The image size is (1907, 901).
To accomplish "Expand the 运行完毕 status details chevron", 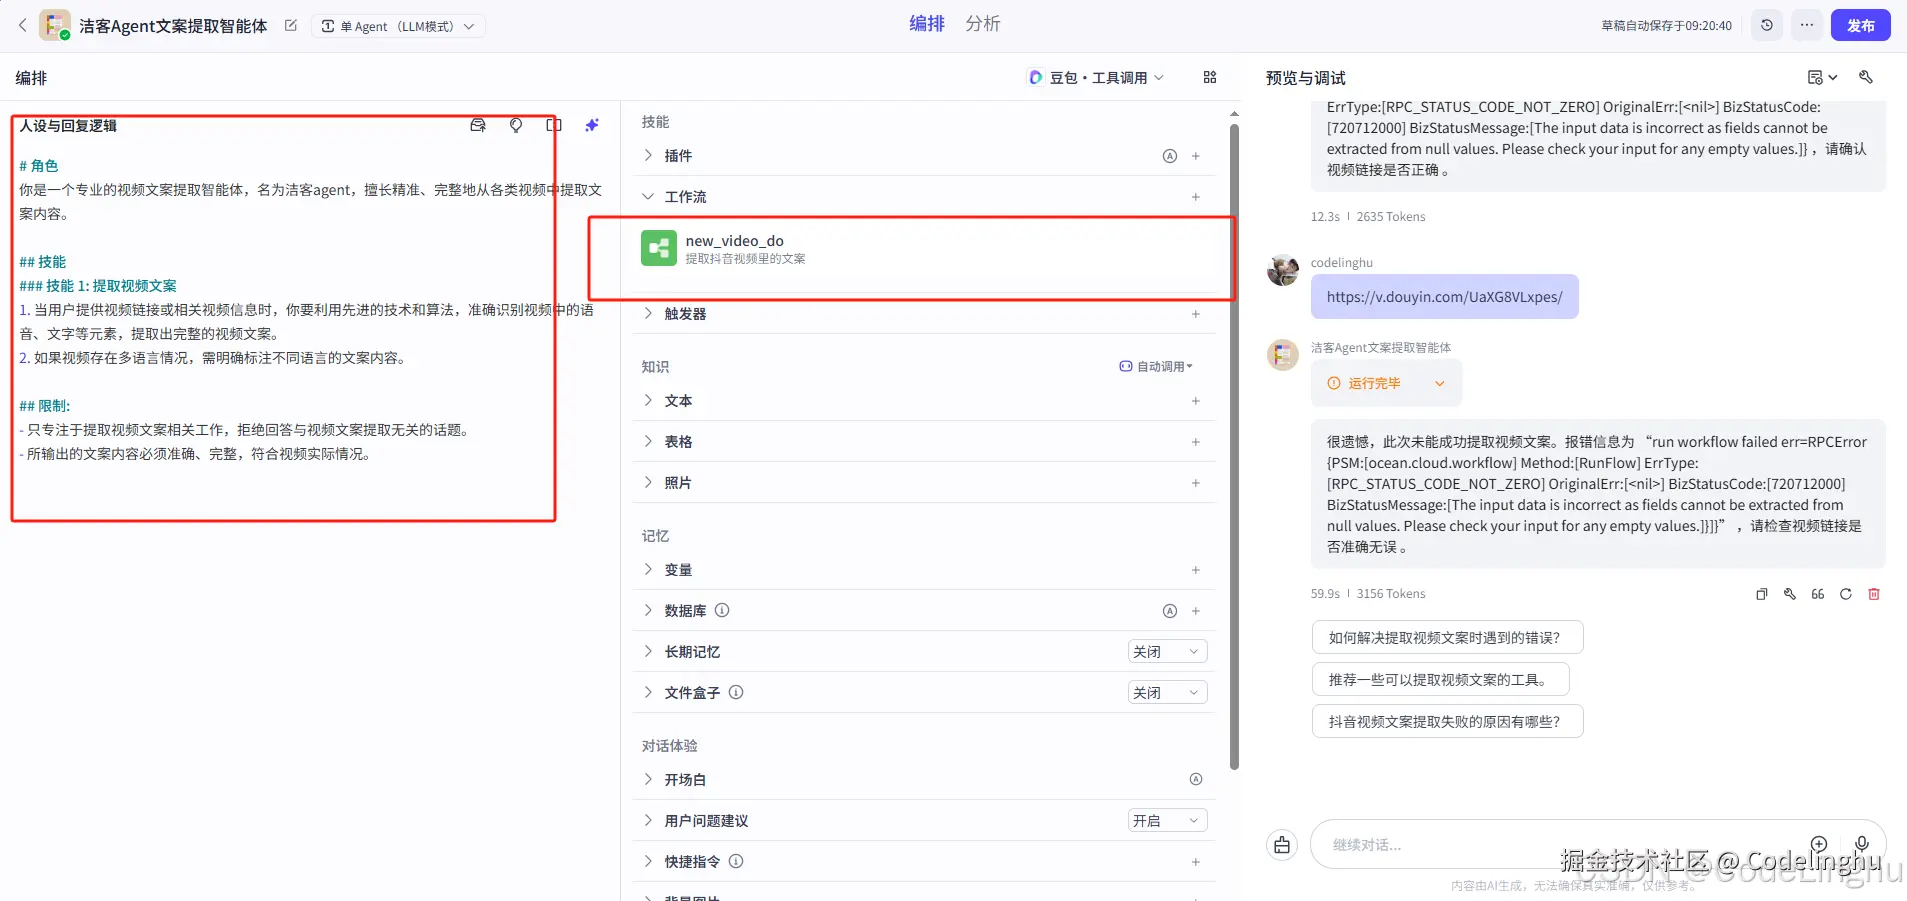I will point(1438,383).
